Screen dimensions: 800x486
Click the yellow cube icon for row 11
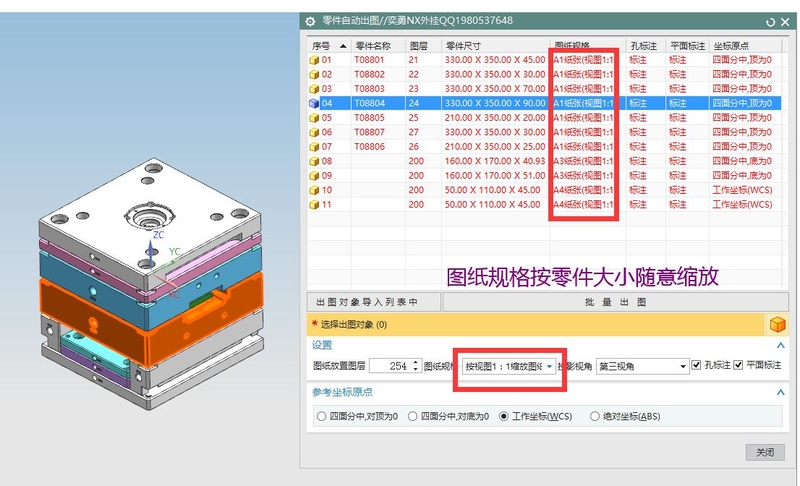click(314, 204)
